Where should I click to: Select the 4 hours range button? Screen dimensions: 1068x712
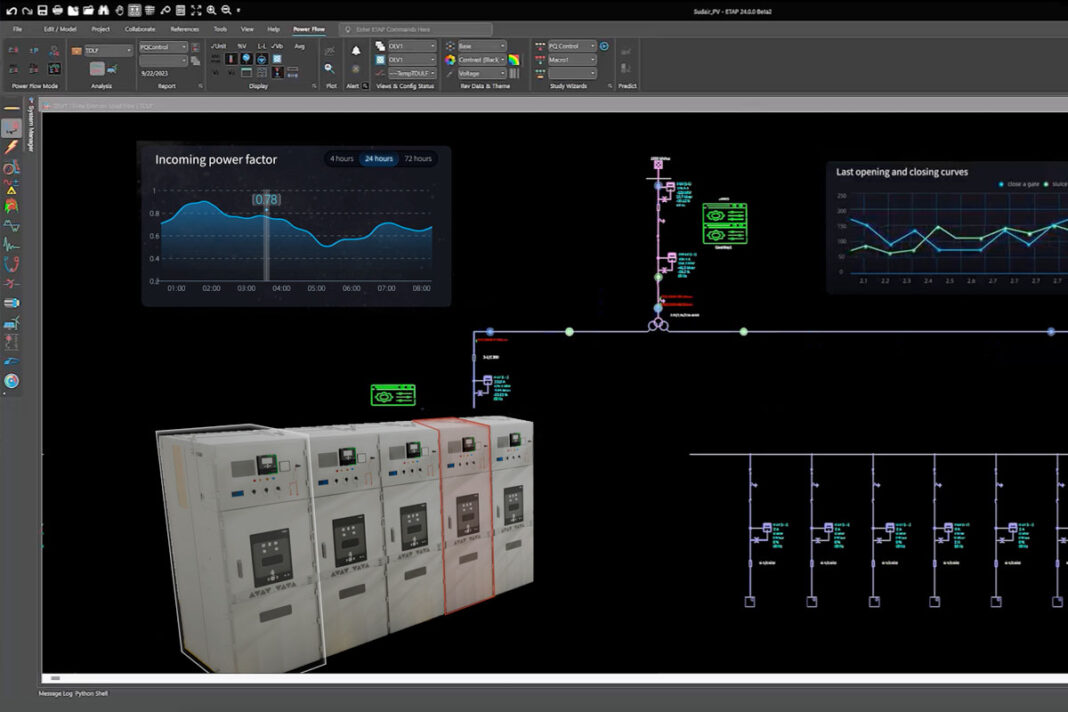[342, 159]
